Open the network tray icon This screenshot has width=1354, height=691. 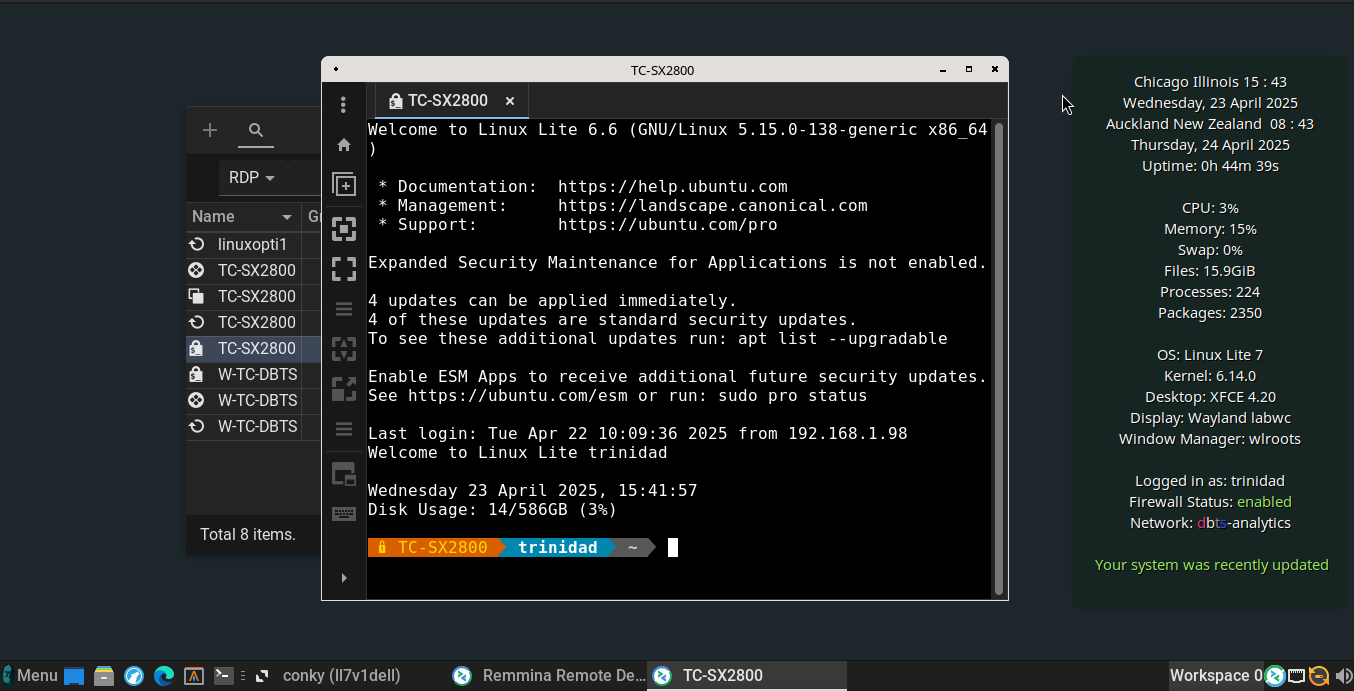(1297, 676)
